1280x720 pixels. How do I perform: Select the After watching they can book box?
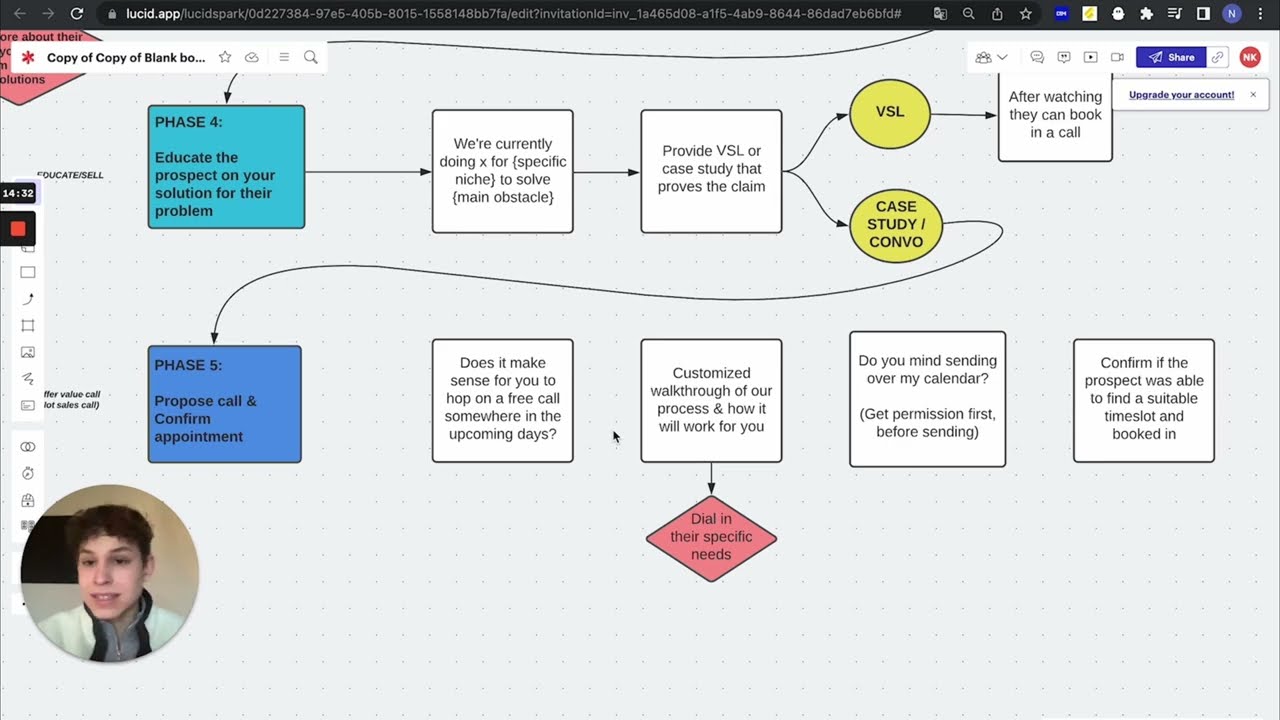click(x=1055, y=115)
